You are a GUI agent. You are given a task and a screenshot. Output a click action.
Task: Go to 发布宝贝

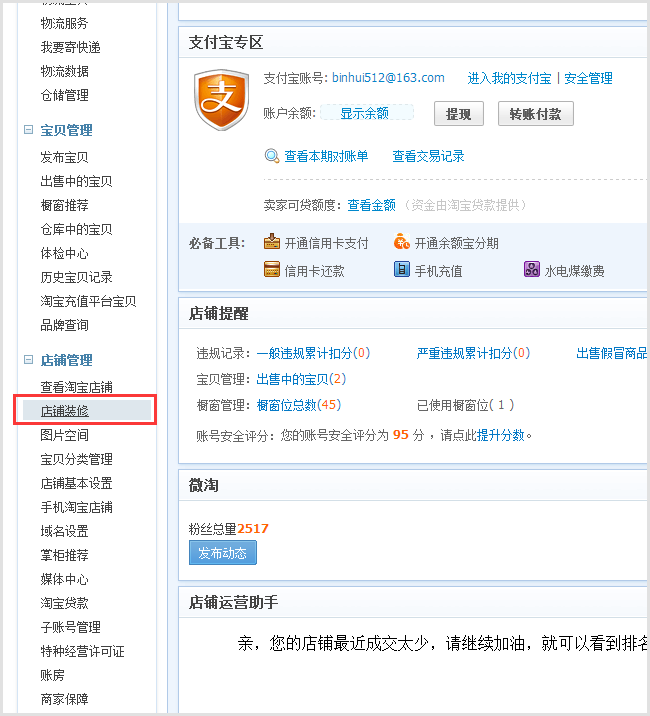64,157
